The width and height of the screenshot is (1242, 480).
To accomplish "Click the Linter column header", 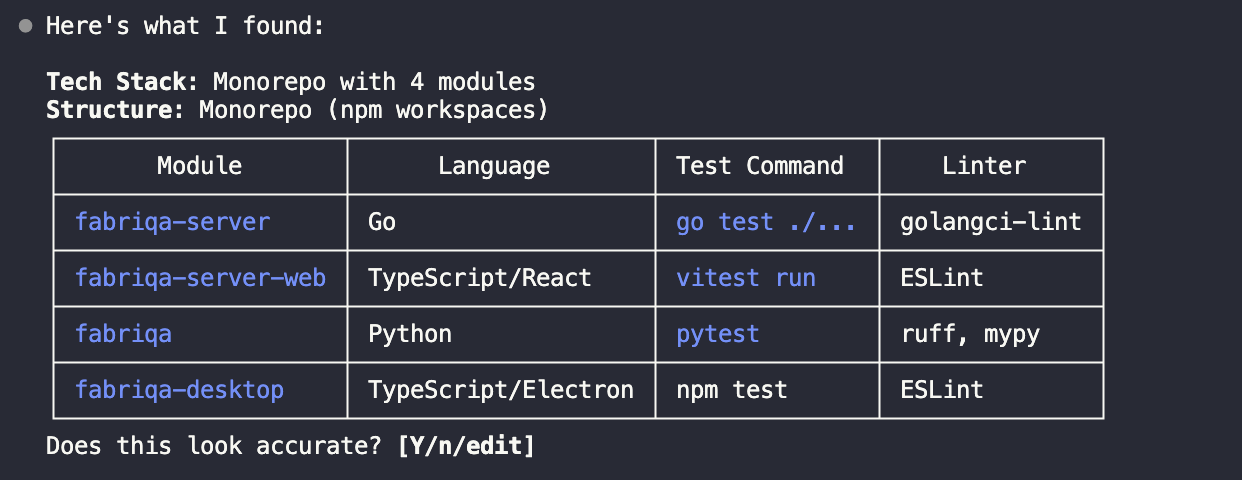I will [x=984, y=165].
